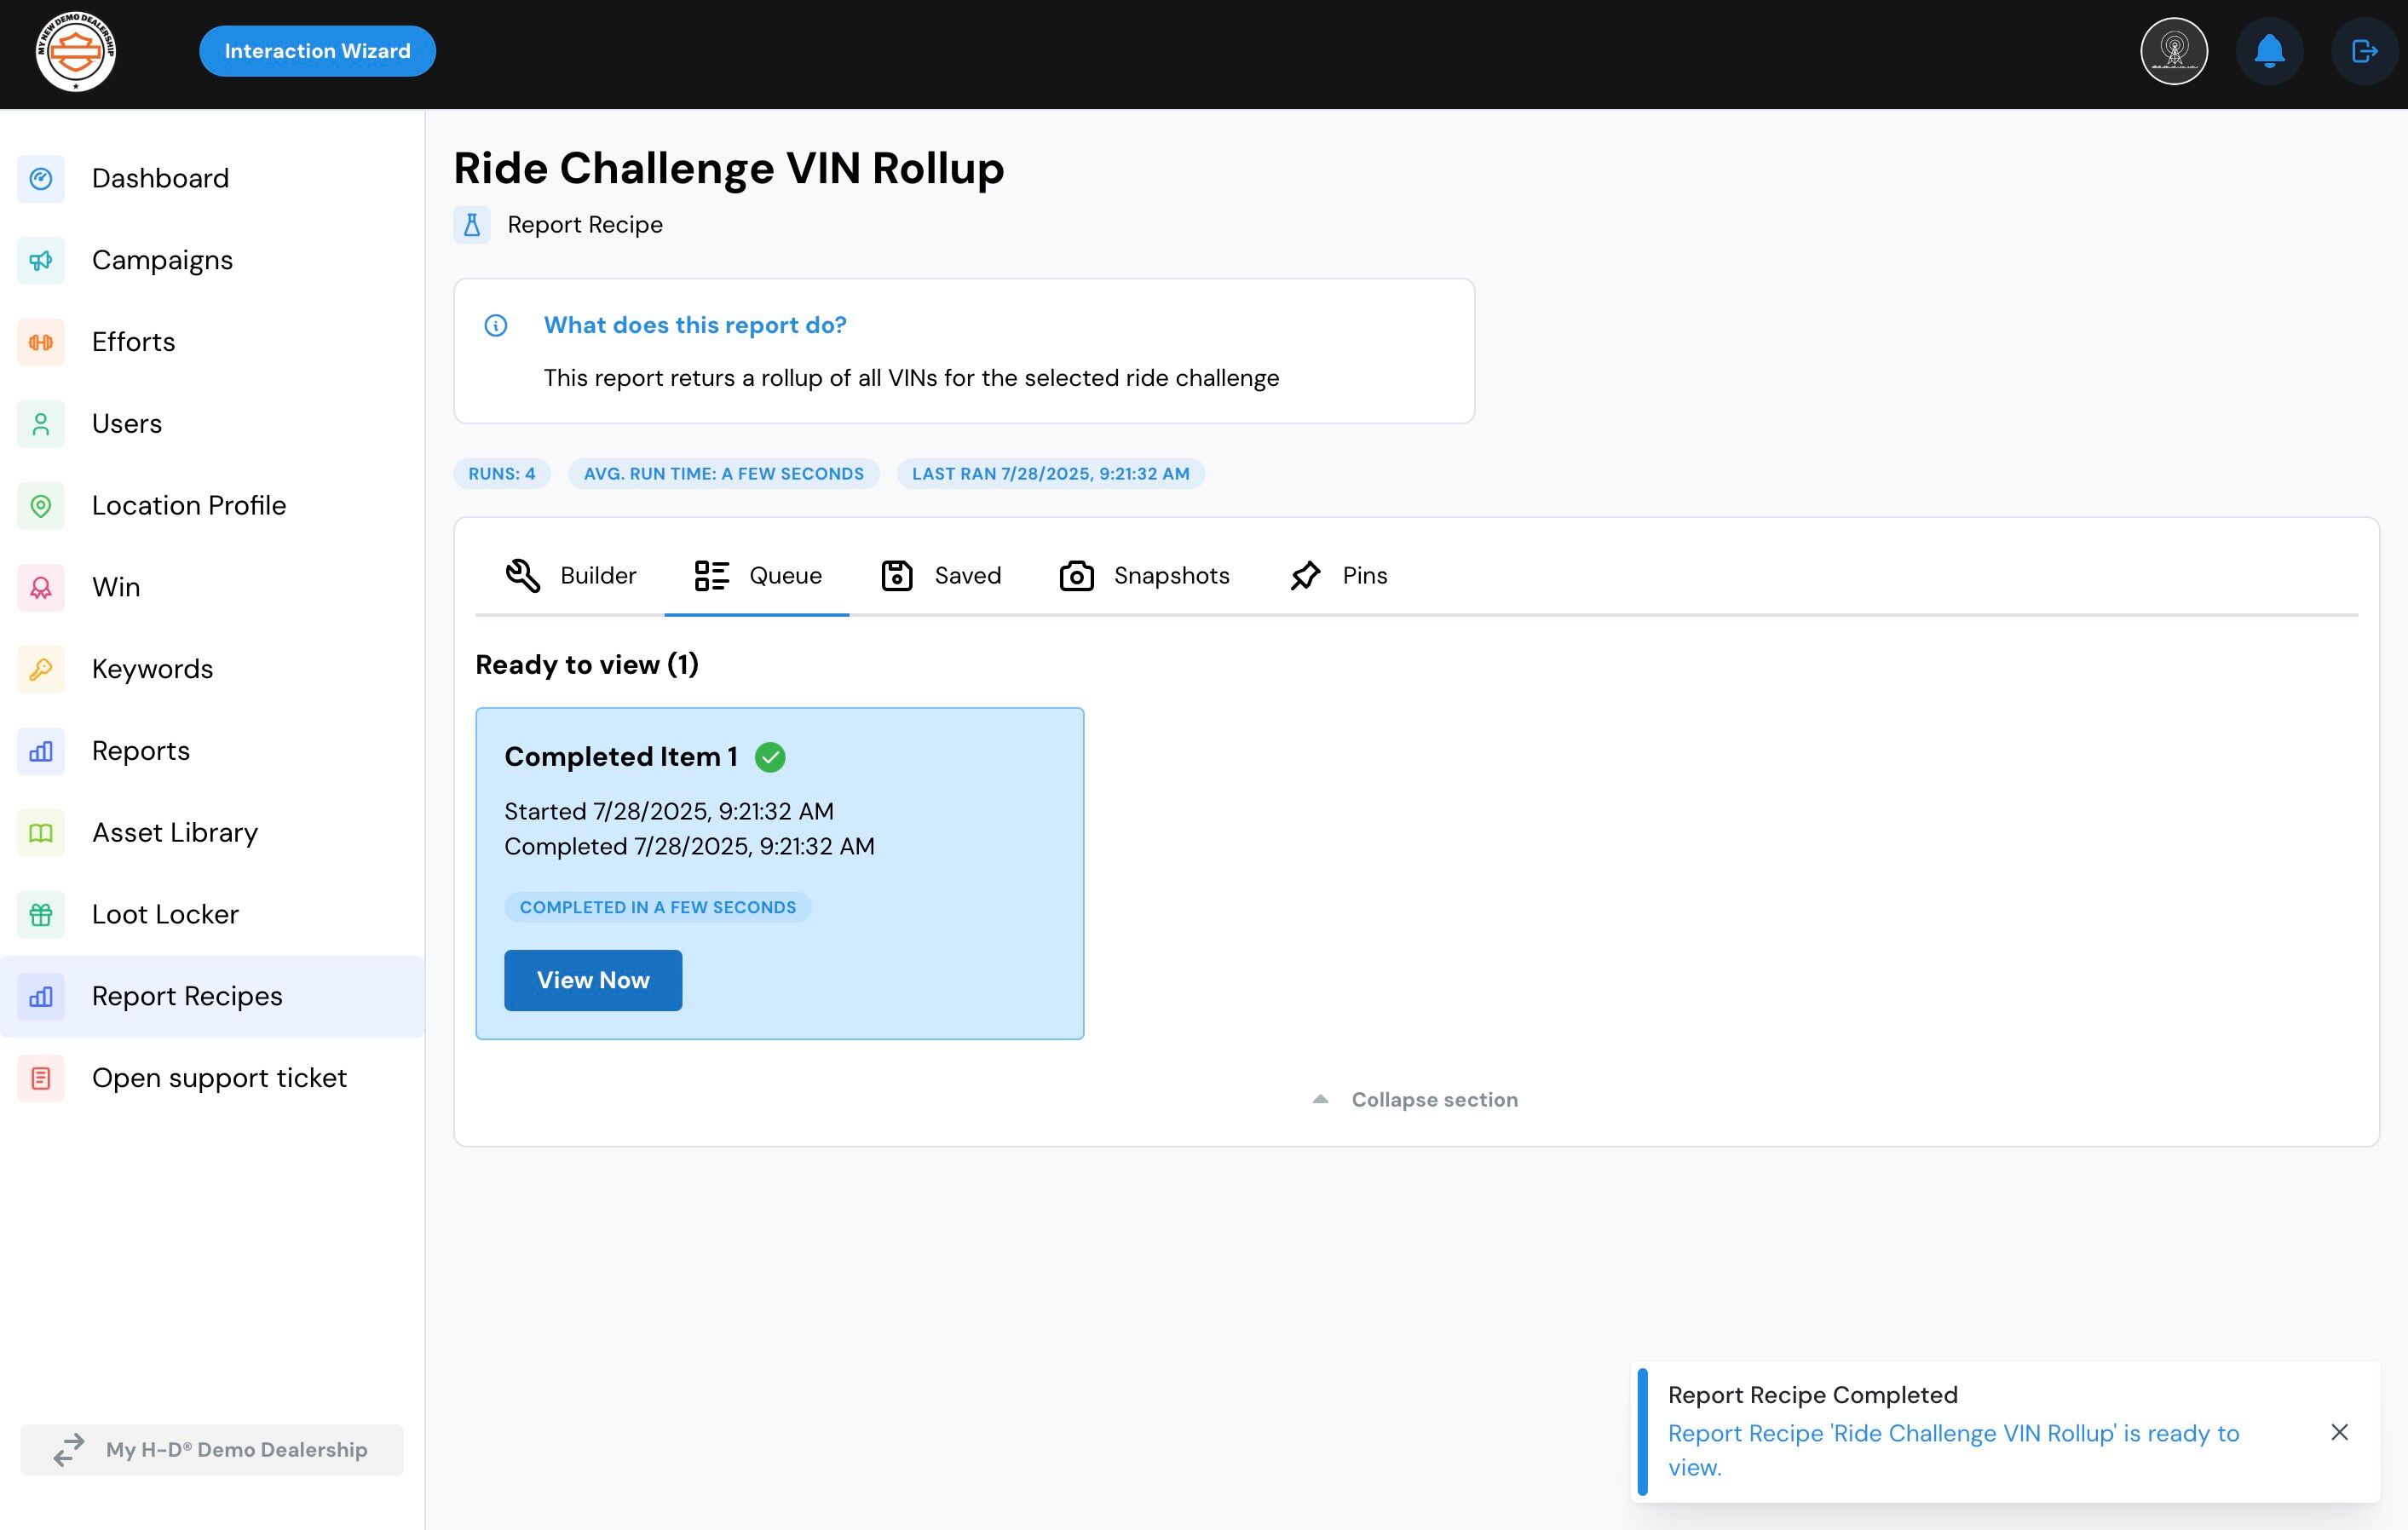Click the notification bell icon
This screenshot has width=2408, height=1530.
[x=2269, y=51]
